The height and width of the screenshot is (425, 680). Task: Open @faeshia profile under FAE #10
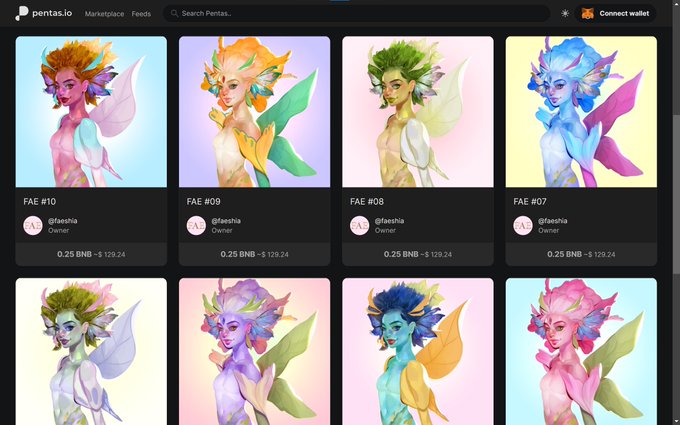[63, 221]
